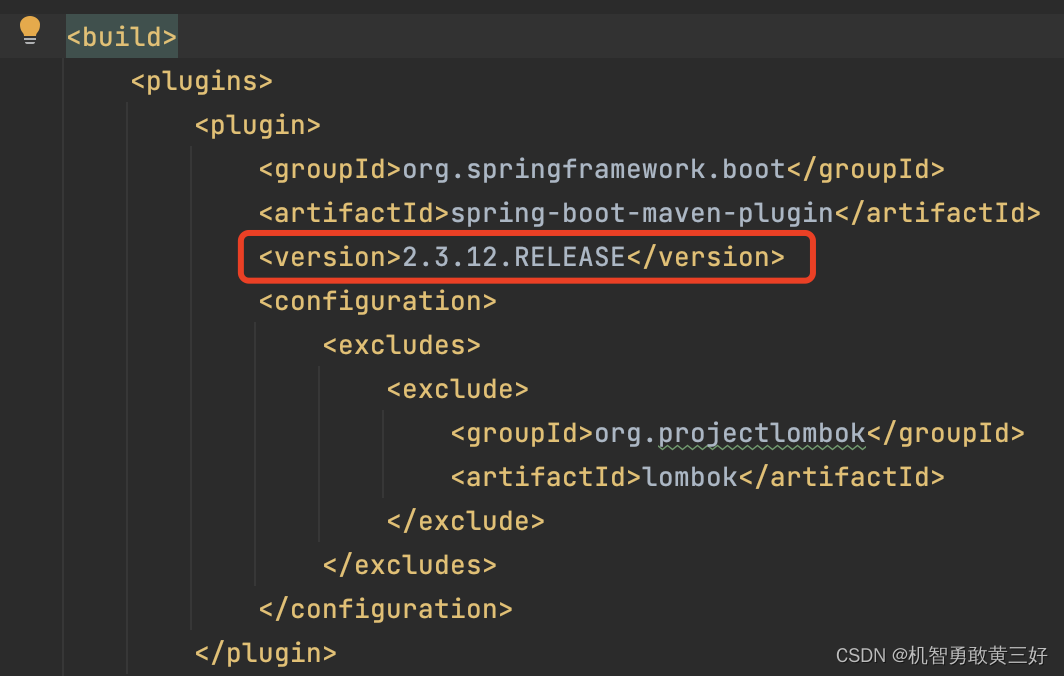Viewport: 1064px width, 676px height.
Task: Click the spring-boot-maven-plugin artifactId
Action: [640, 213]
